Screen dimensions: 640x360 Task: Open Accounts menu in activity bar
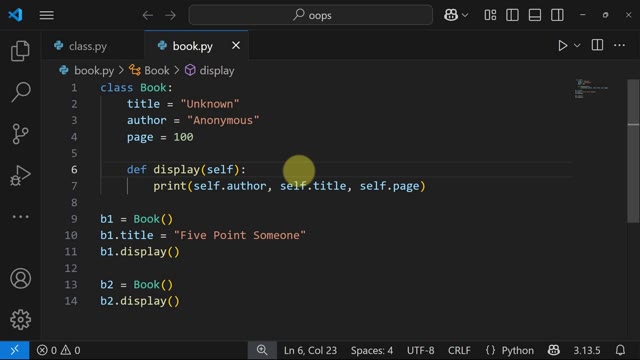20,278
